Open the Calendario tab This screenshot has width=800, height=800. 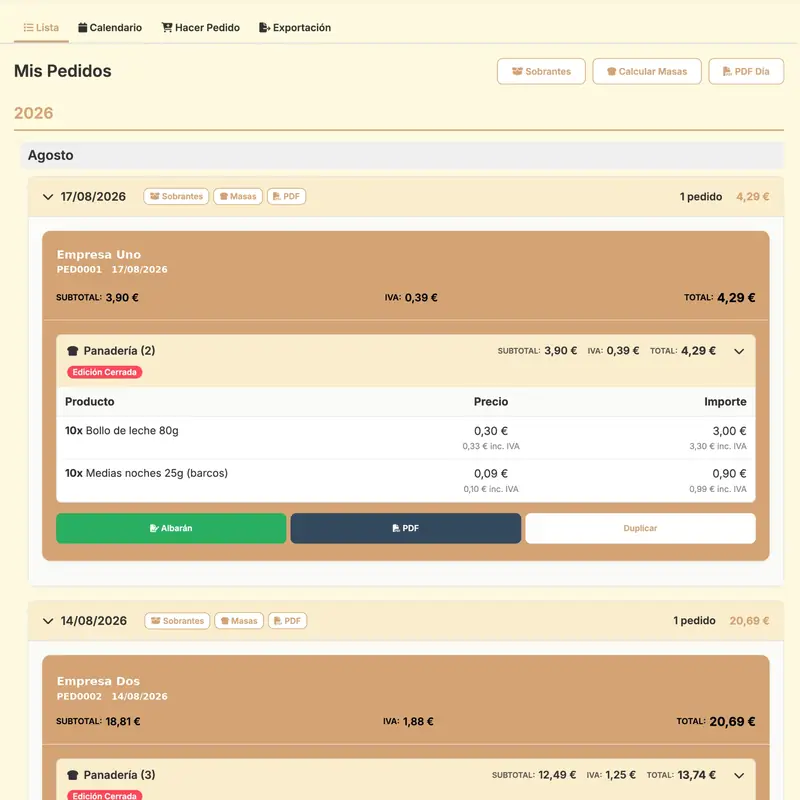tap(110, 28)
